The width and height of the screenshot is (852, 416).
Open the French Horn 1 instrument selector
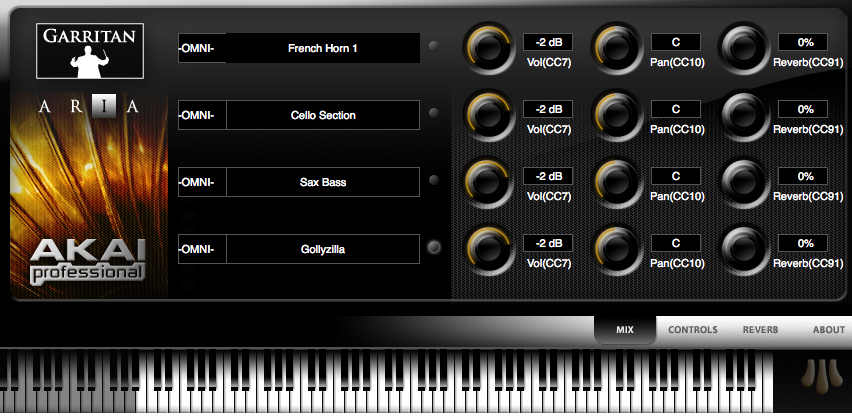[x=323, y=48]
